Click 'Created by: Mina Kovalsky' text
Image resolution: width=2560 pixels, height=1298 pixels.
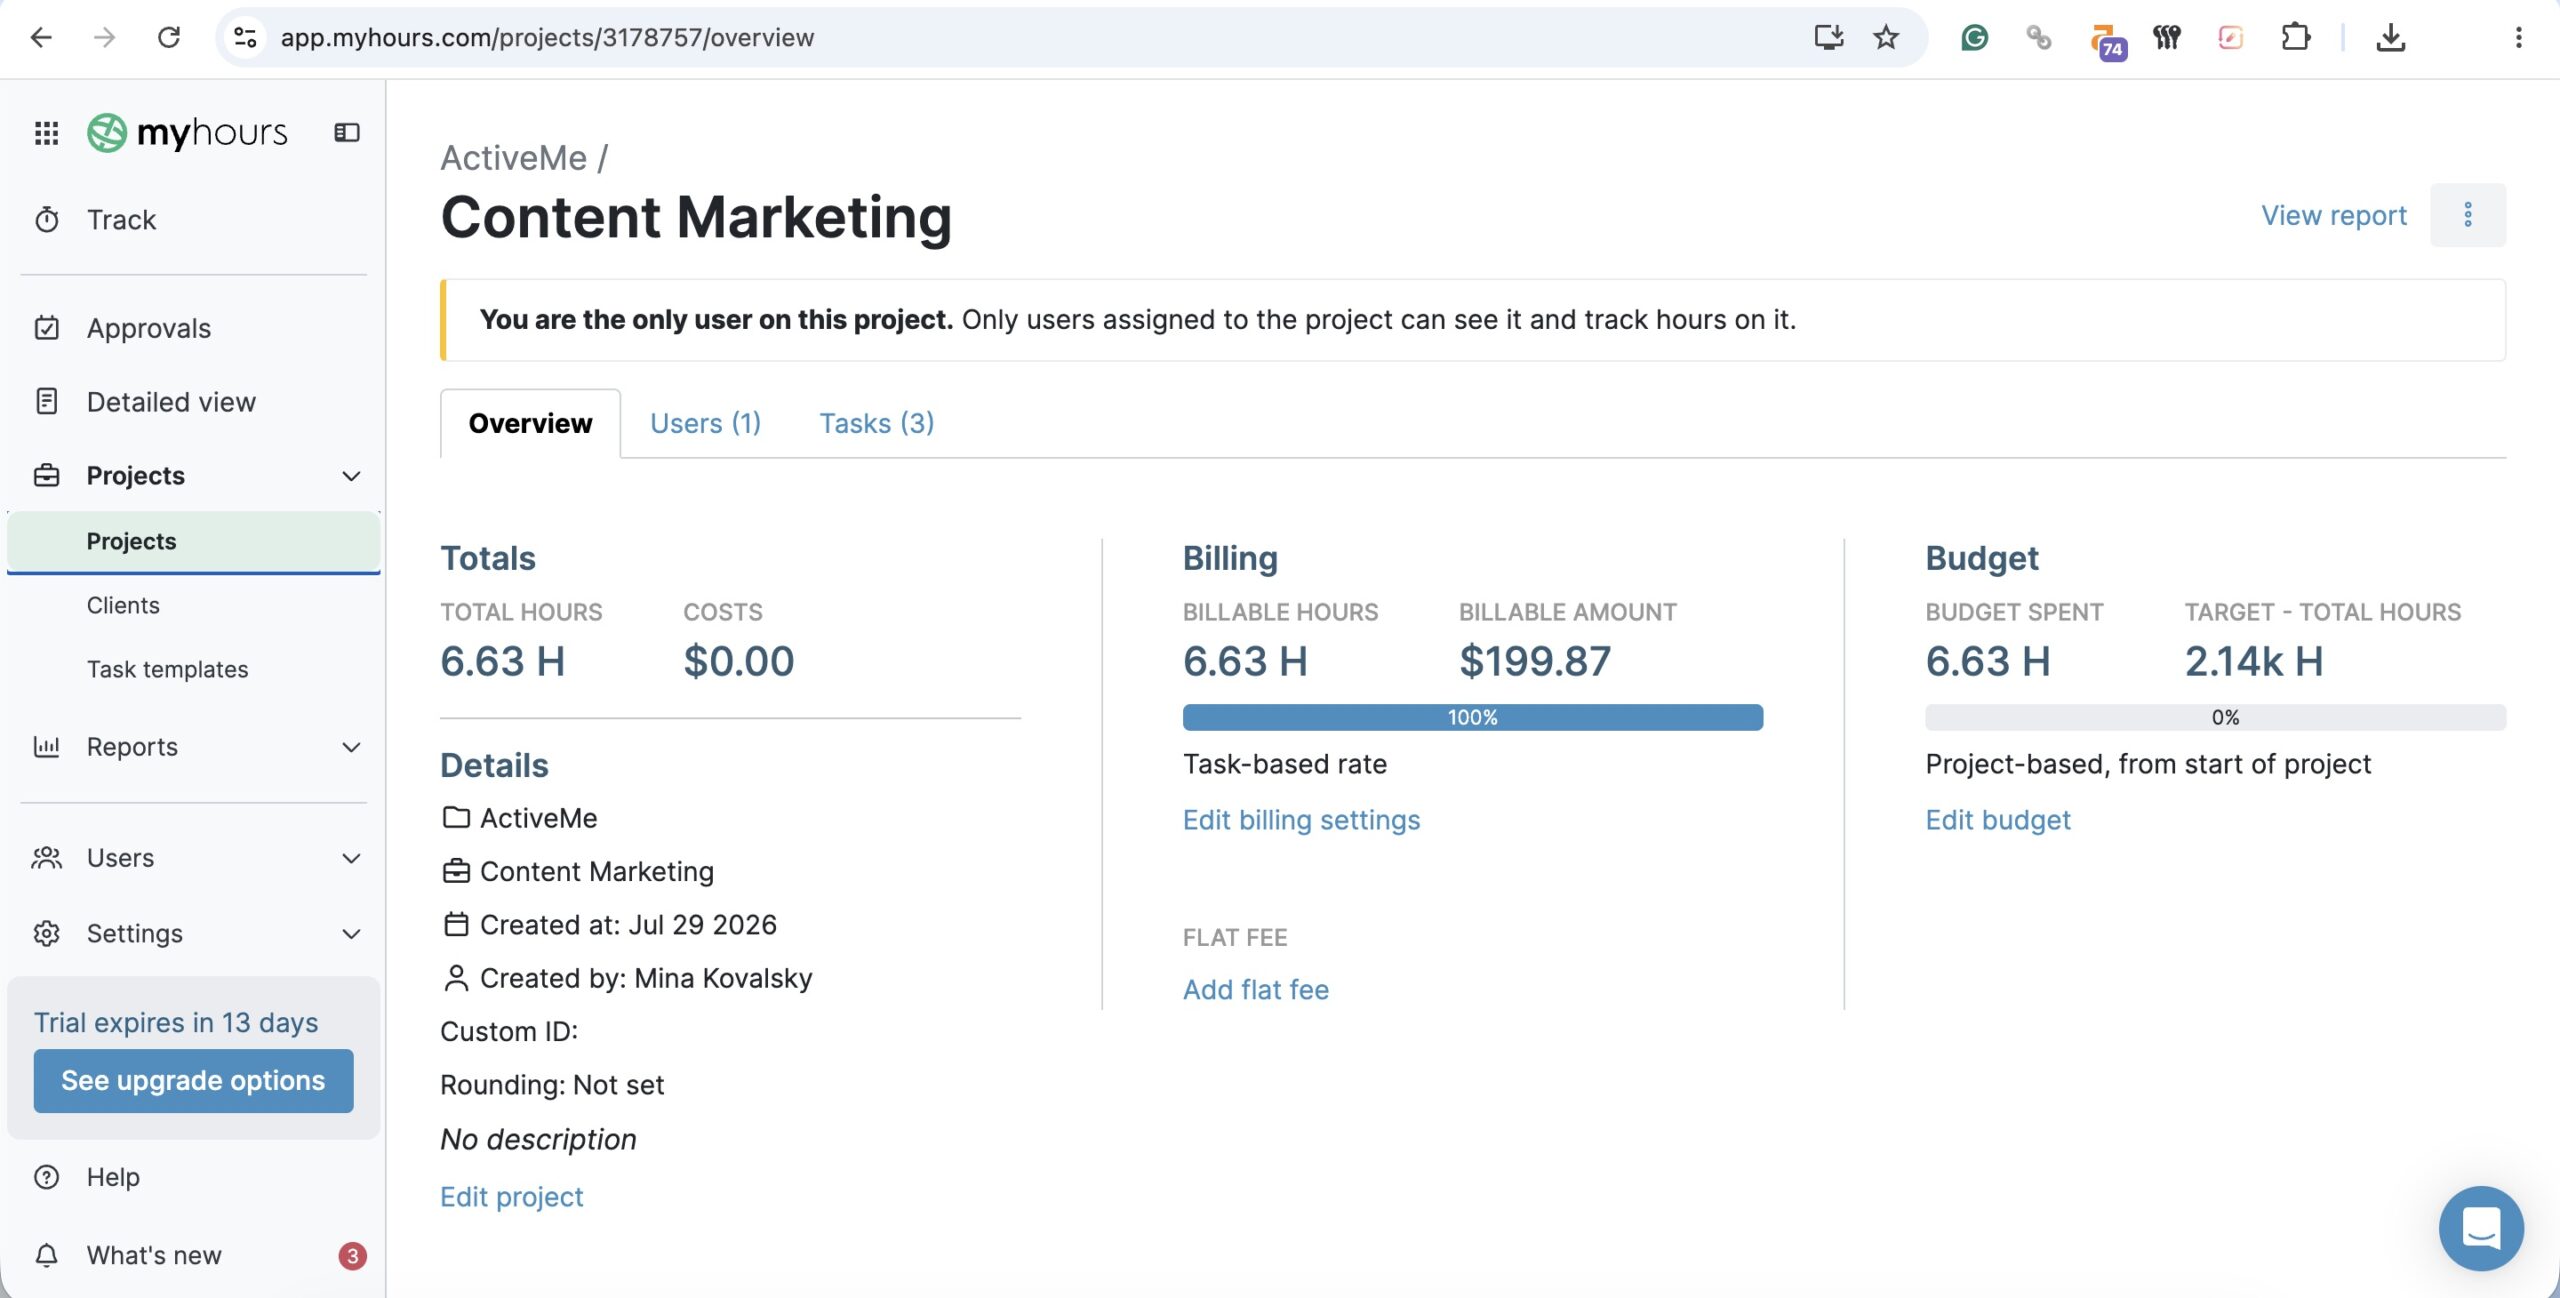coord(646,978)
